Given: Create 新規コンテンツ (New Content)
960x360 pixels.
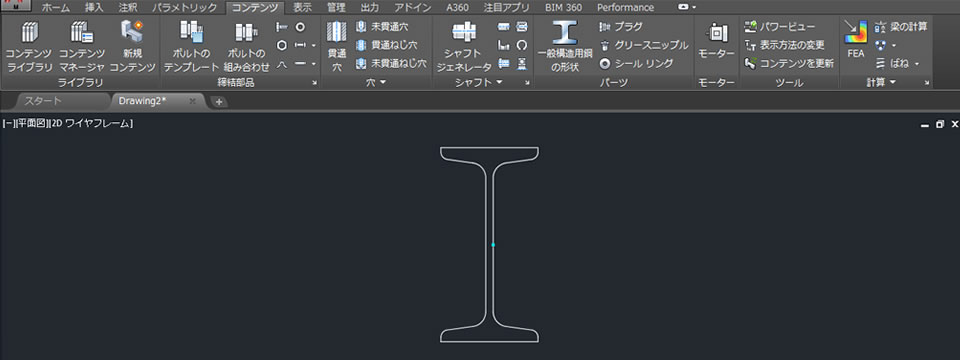Looking at the screenshot, I should click(132, 46).
